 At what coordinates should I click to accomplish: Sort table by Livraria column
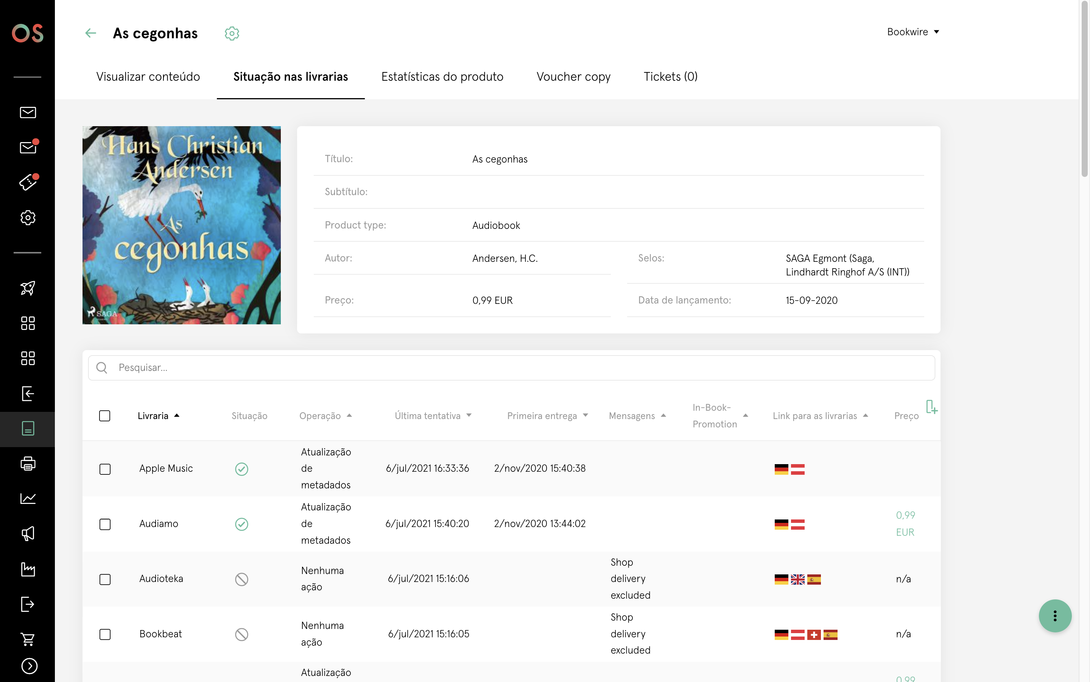point(158,416)
